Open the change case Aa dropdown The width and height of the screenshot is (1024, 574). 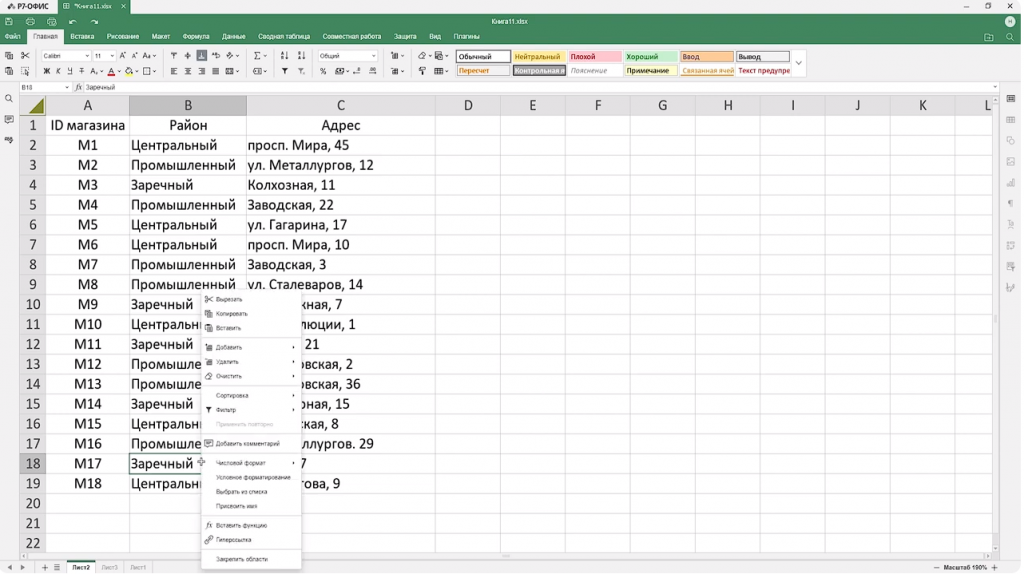point(150,56)
